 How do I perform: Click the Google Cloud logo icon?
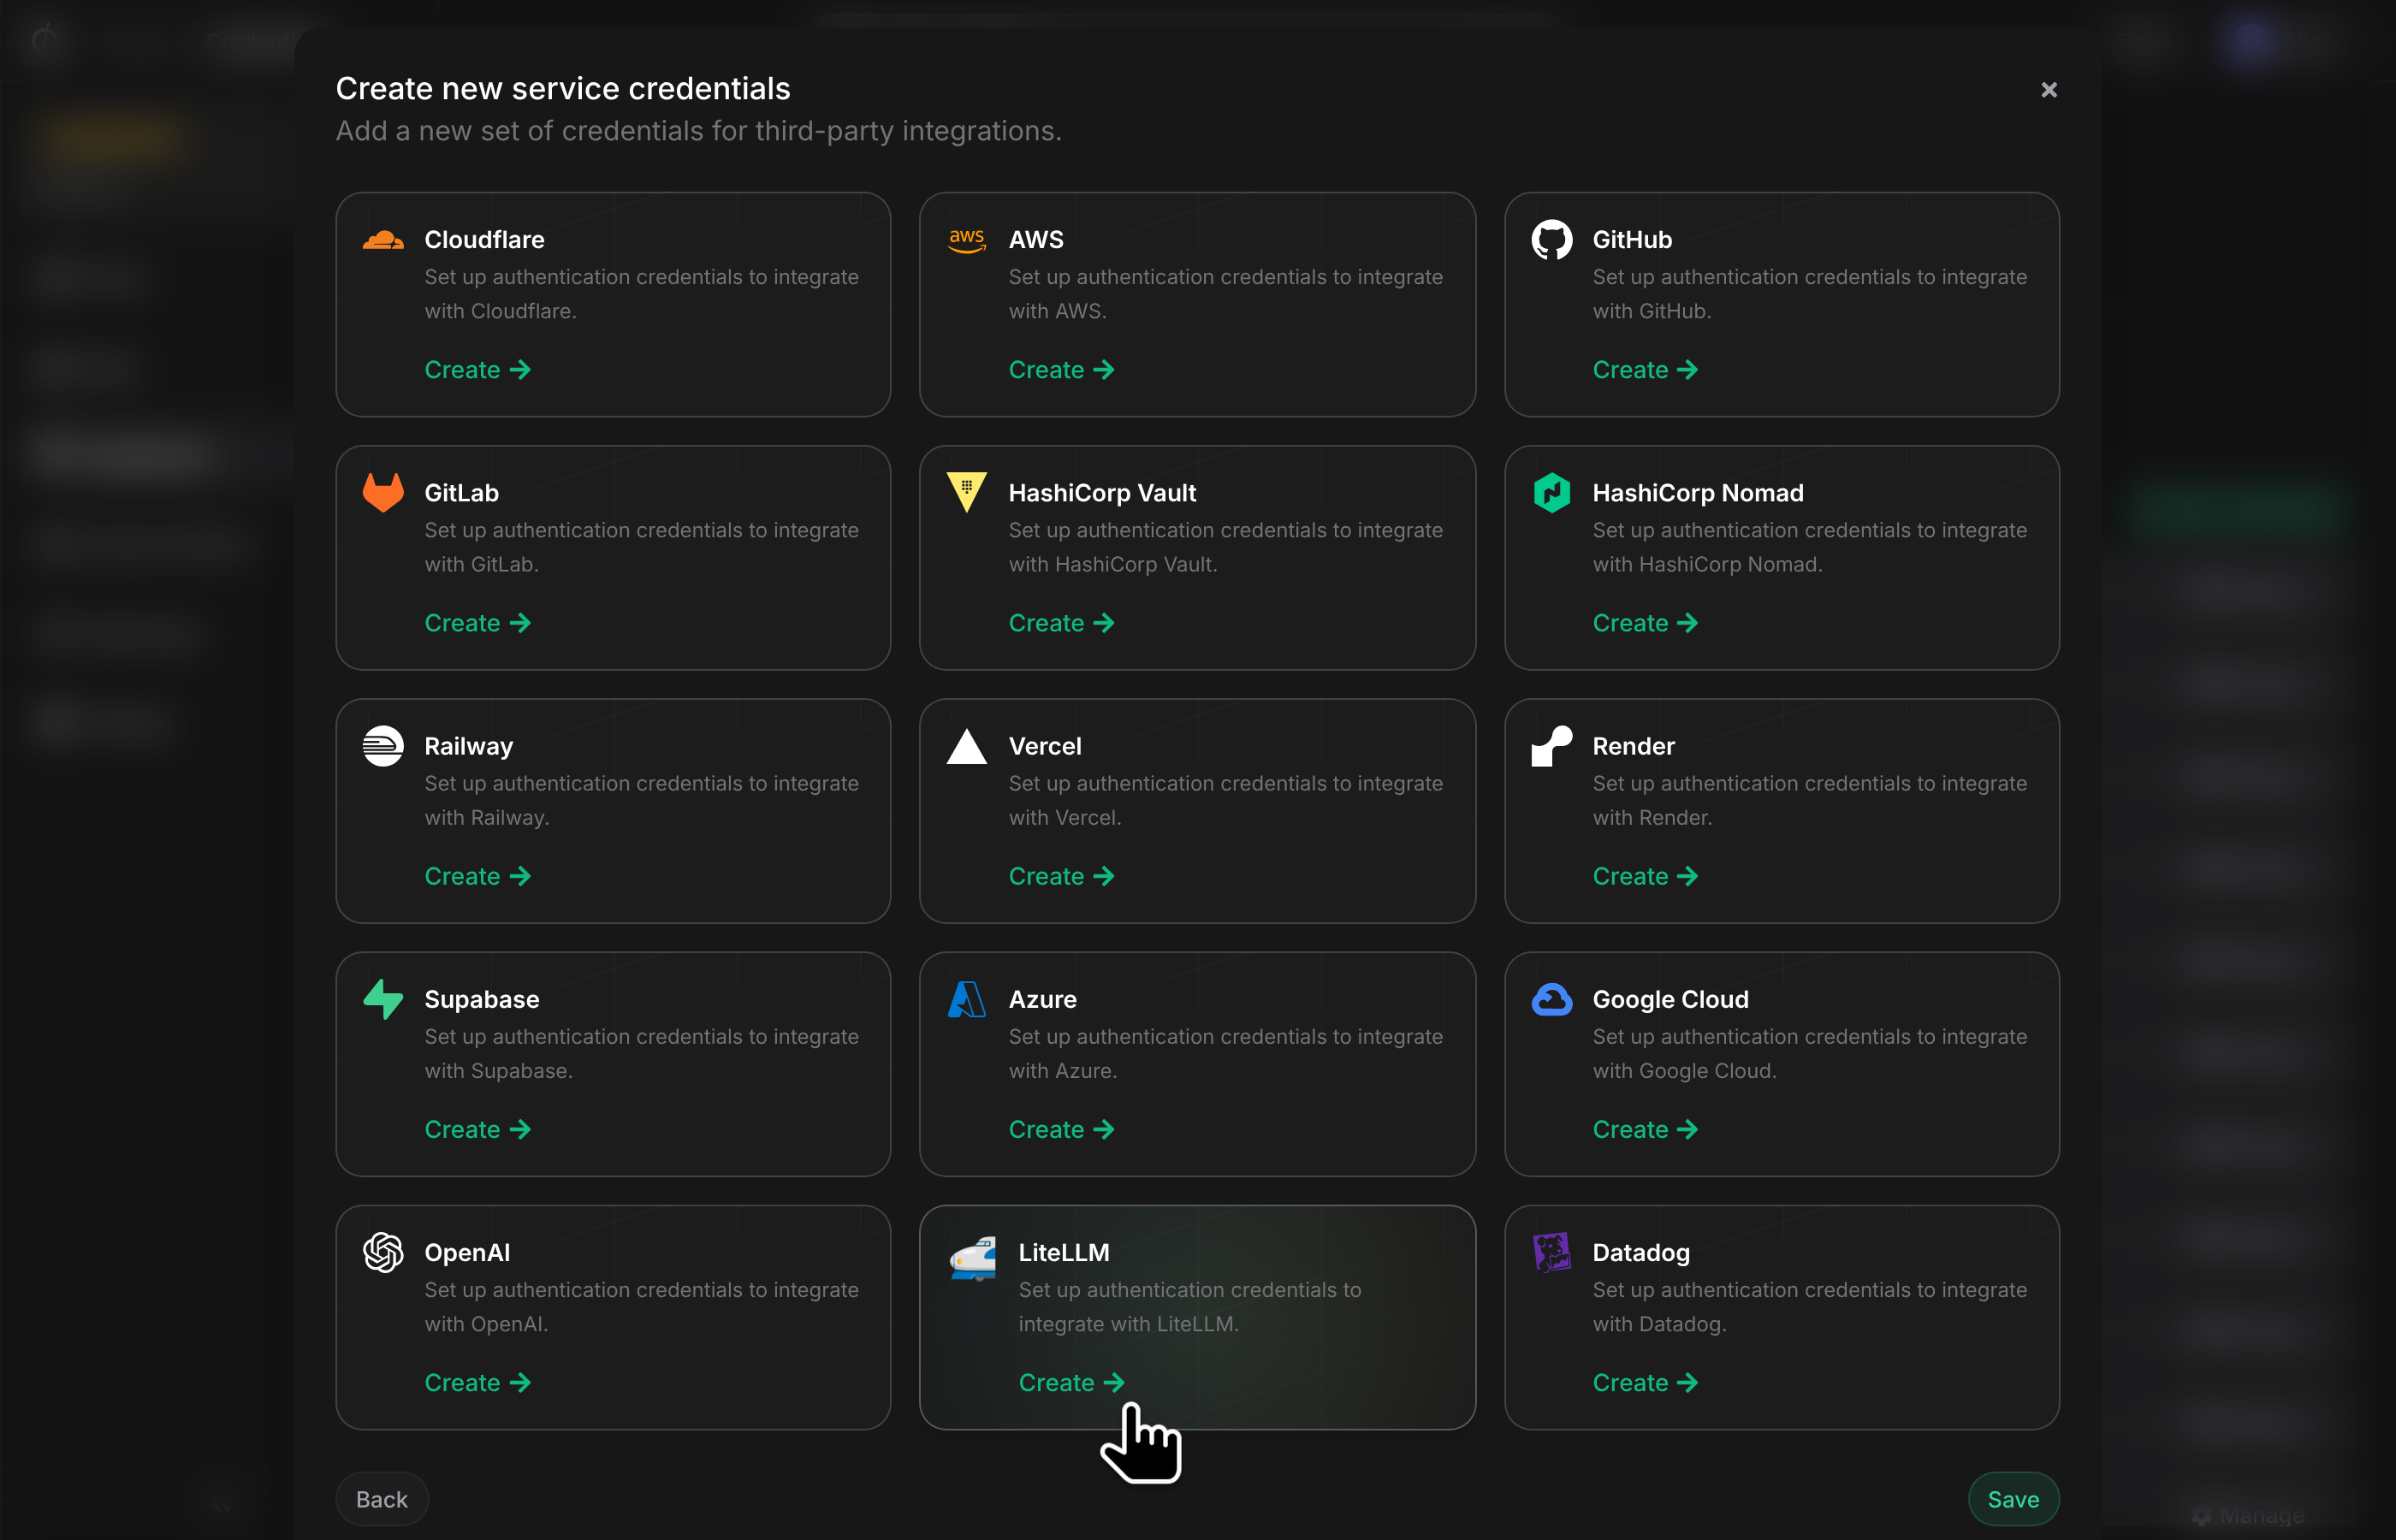pos(1552,999)
